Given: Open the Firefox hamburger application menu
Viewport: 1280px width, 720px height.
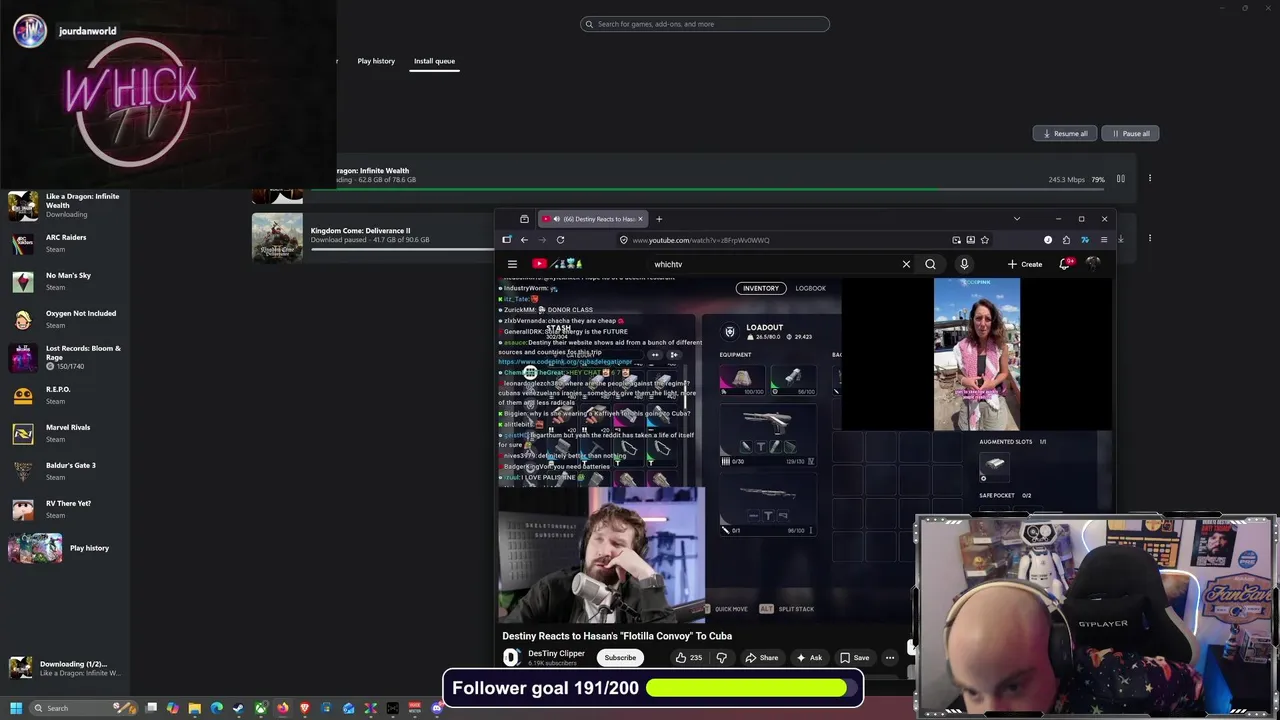Looking at the screenshot, I should click(1104, 240).
